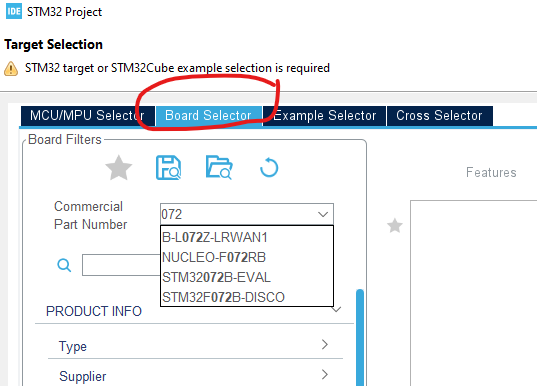Screen dimensions: 537x386
Task: Expand the Supplier filter section
Action: [x=195, y=375]
